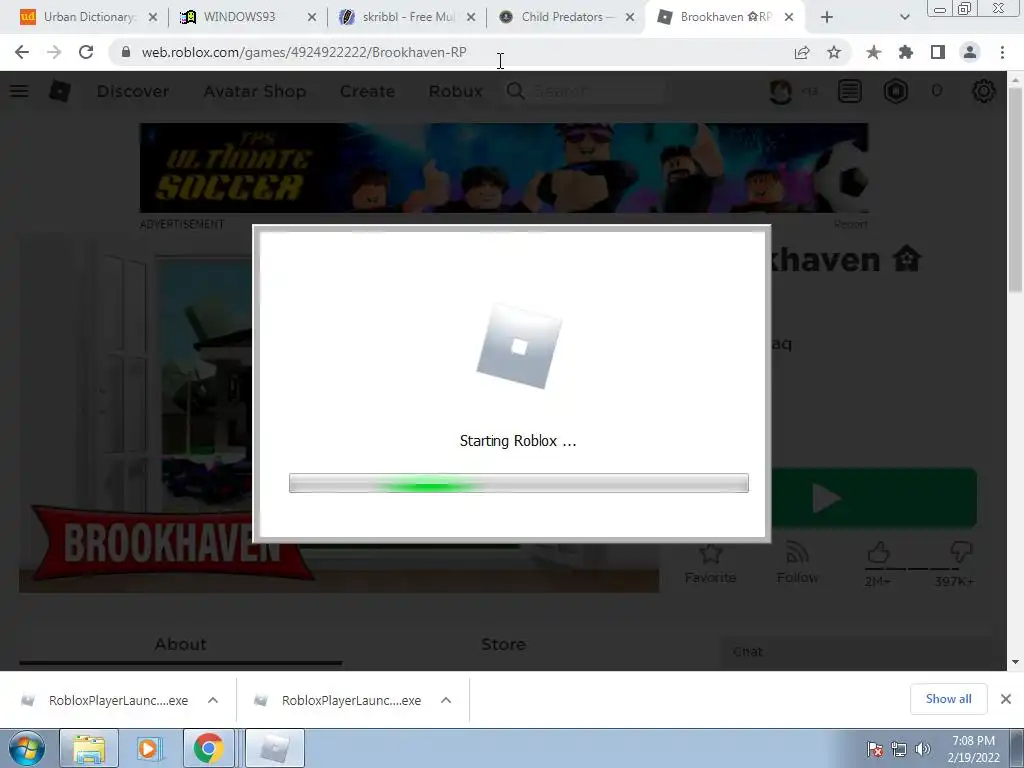This screenshot has width=1024, height=768.
Task: Click the Action Center flag tray icon
Action: [x=875, y=749]
